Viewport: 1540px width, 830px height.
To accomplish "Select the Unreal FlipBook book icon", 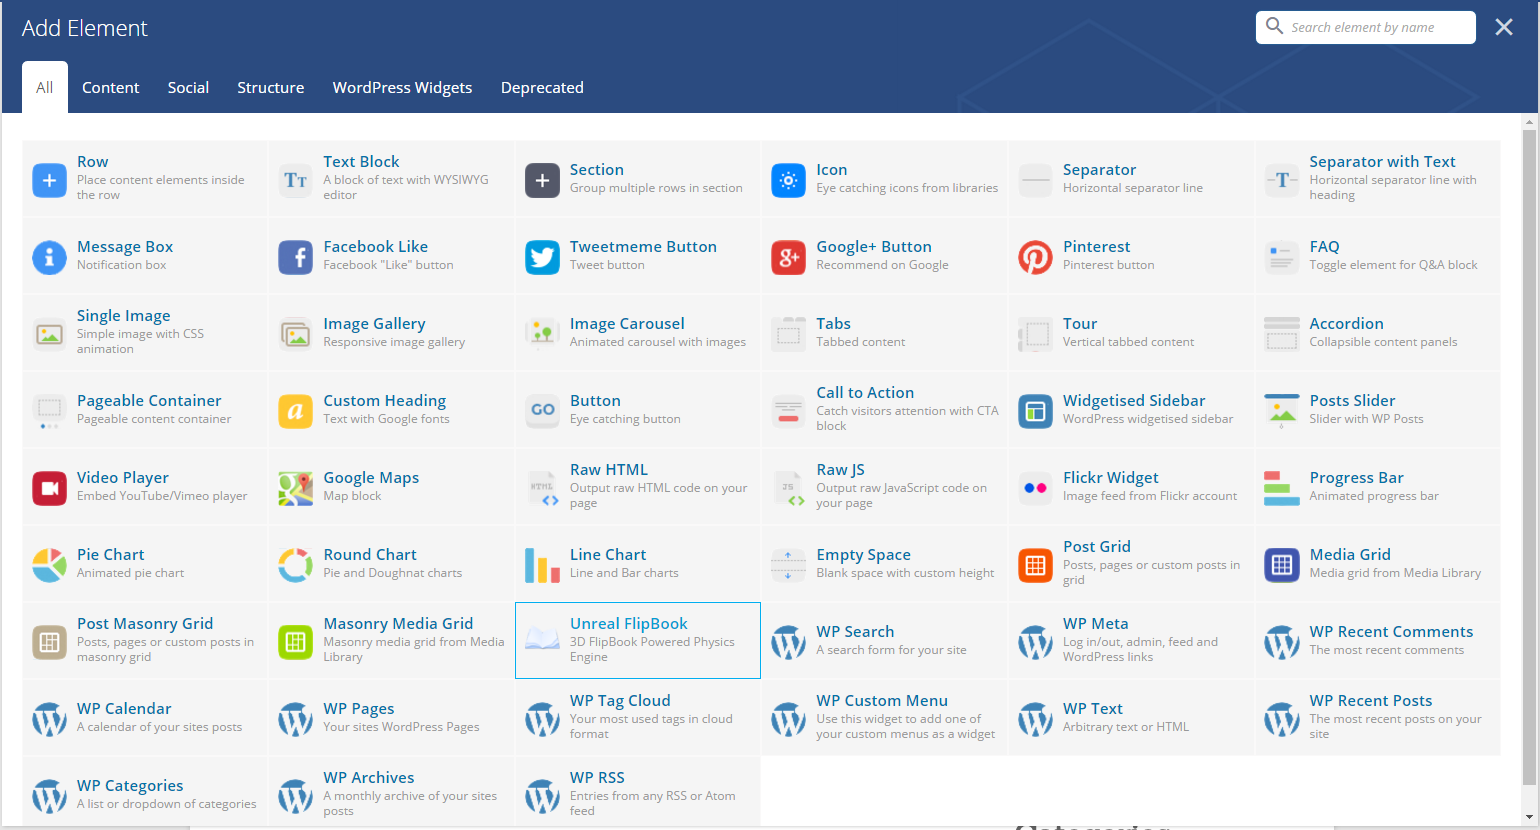I will (x=542, y=640).
